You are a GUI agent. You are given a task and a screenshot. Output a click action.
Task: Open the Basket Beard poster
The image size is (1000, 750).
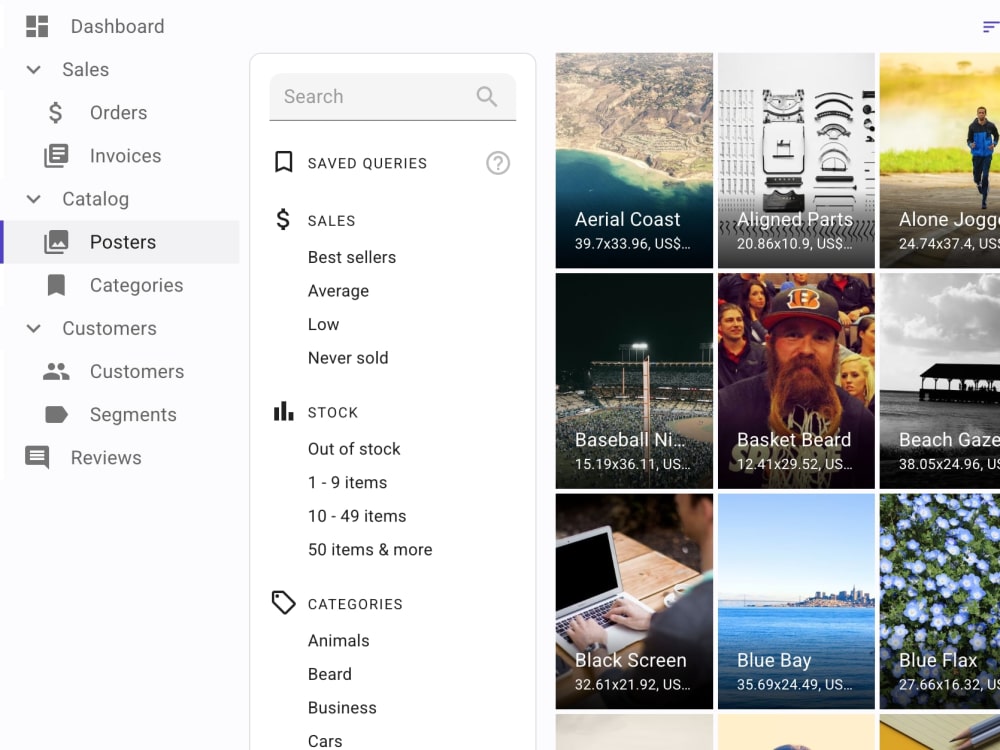pyautogui.click(x=796, y=381)
